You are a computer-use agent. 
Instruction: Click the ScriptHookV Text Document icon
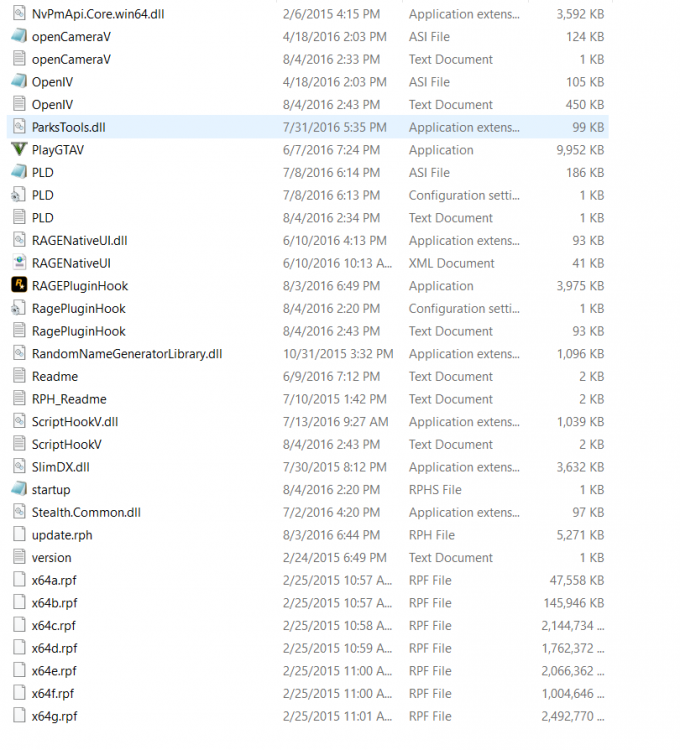pos(19,443)
